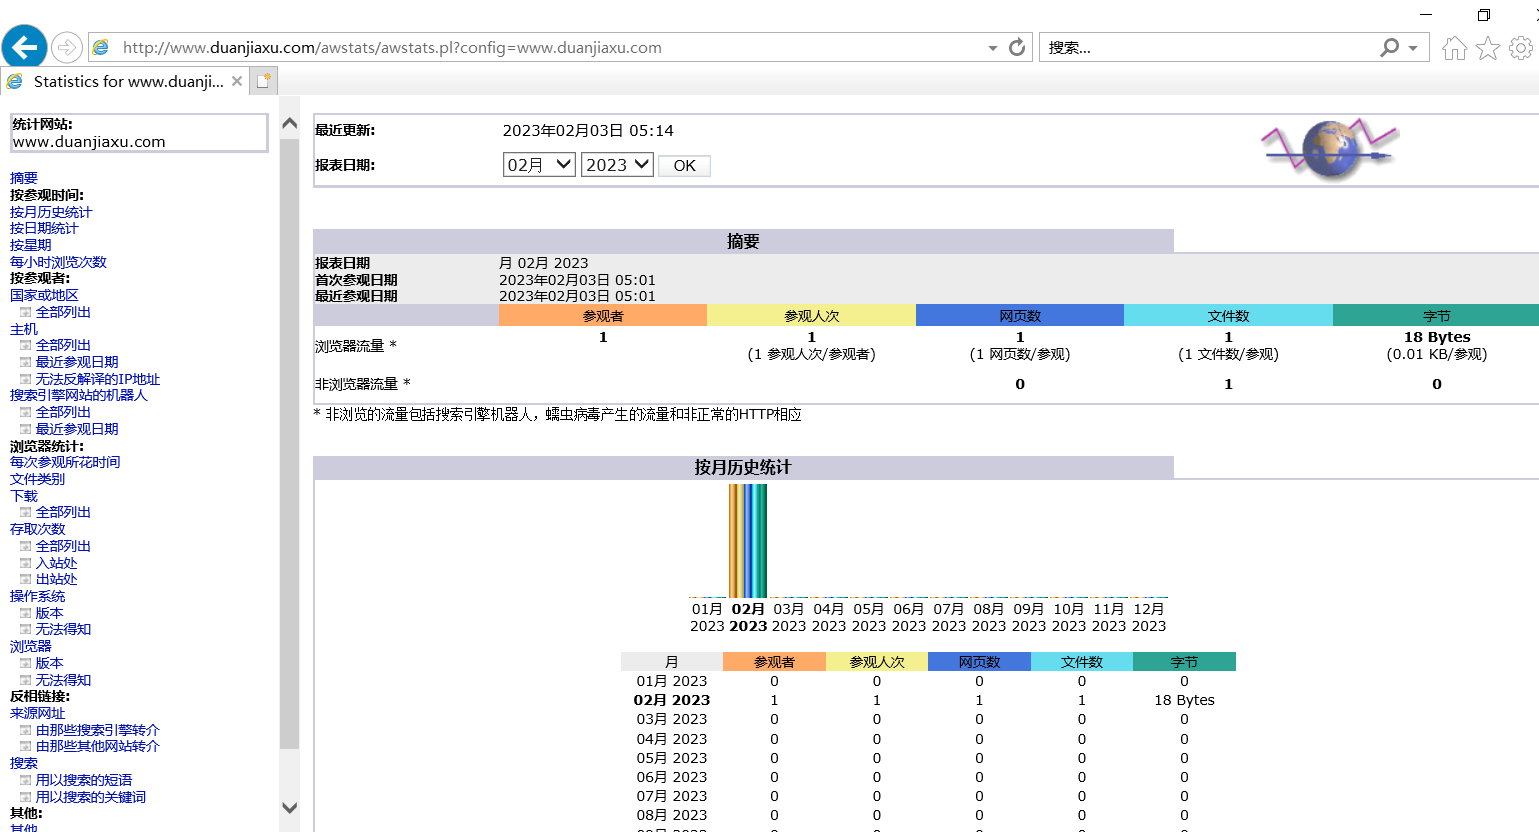Close the Statistics for www.duanji tab
This screenshot has height=832, width=1539.
pyautogui.click(x=237, y=81)
